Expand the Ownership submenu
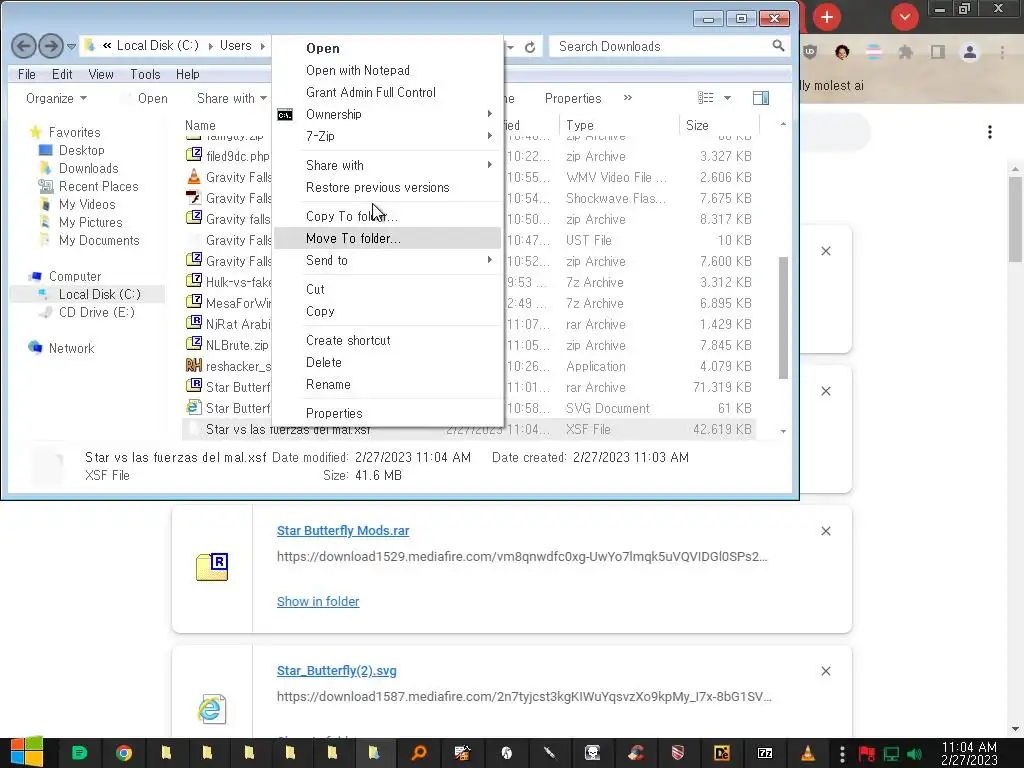1024x768 pixels. pos(387,114)
